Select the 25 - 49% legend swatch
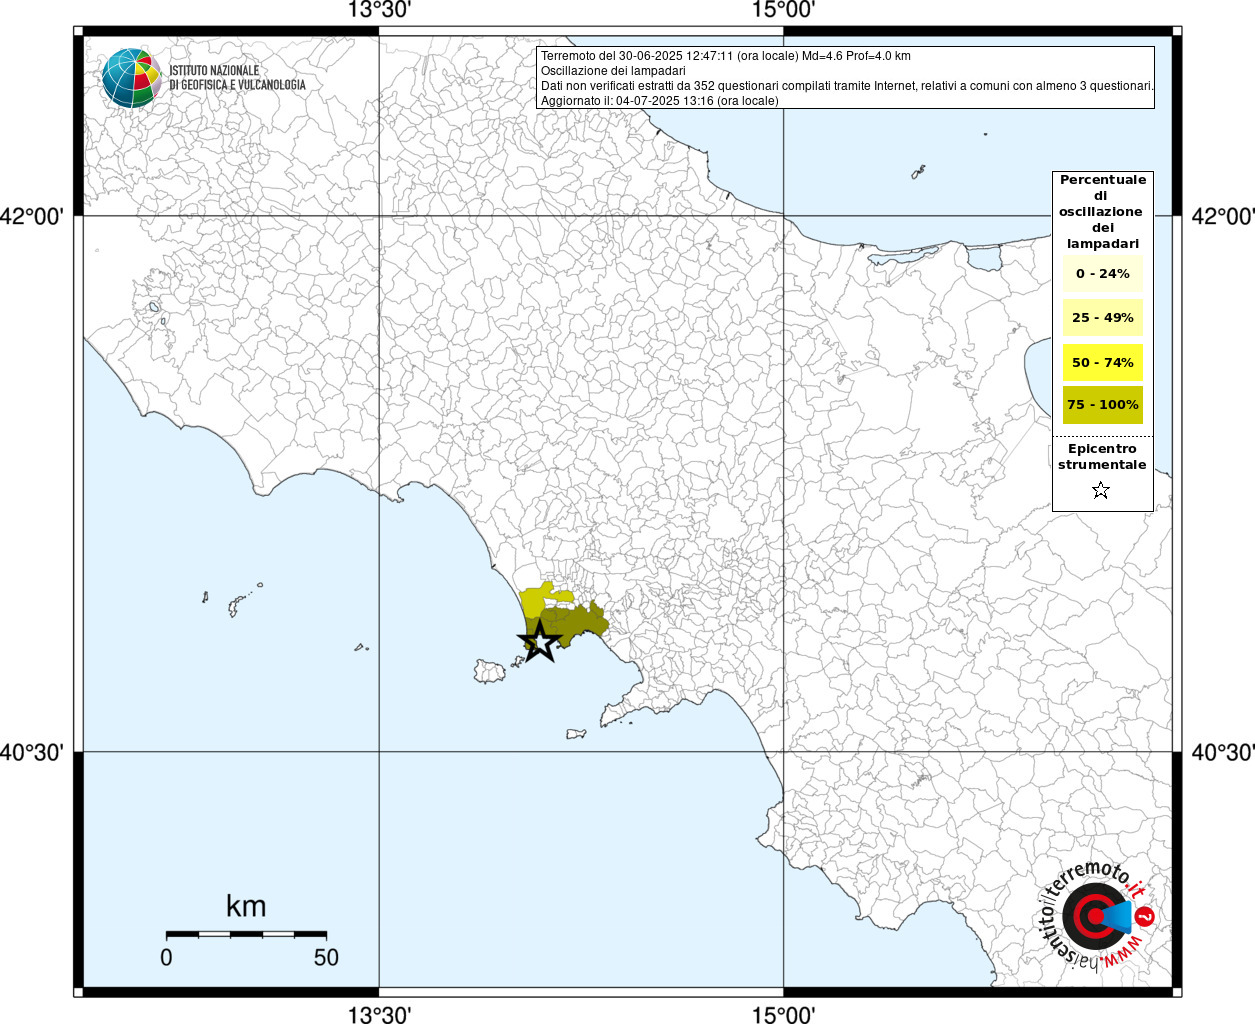 coord(1103,317)
